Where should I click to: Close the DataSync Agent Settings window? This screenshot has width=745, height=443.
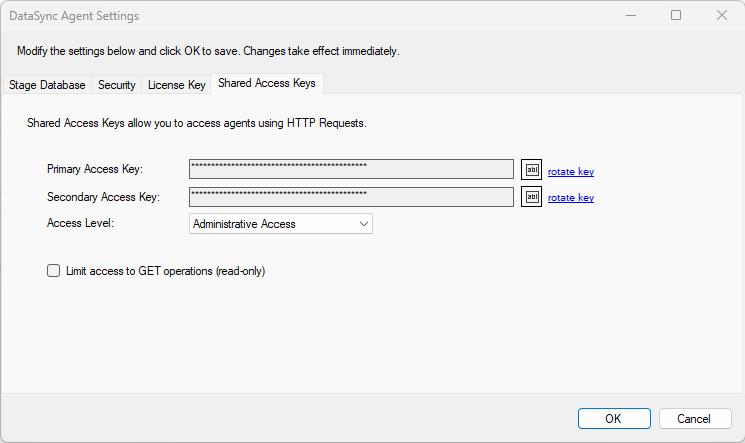click(722, 16)
